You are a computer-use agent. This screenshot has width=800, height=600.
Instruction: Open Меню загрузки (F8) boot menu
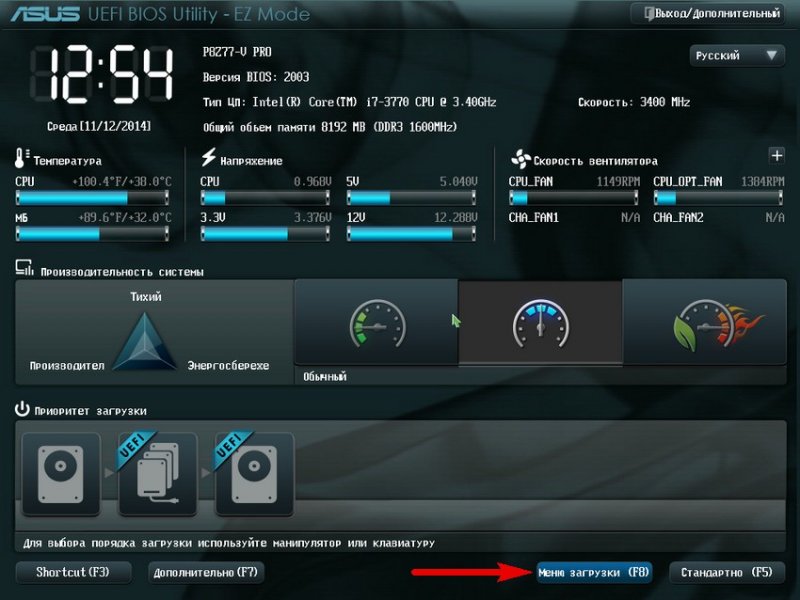[594, 572]
